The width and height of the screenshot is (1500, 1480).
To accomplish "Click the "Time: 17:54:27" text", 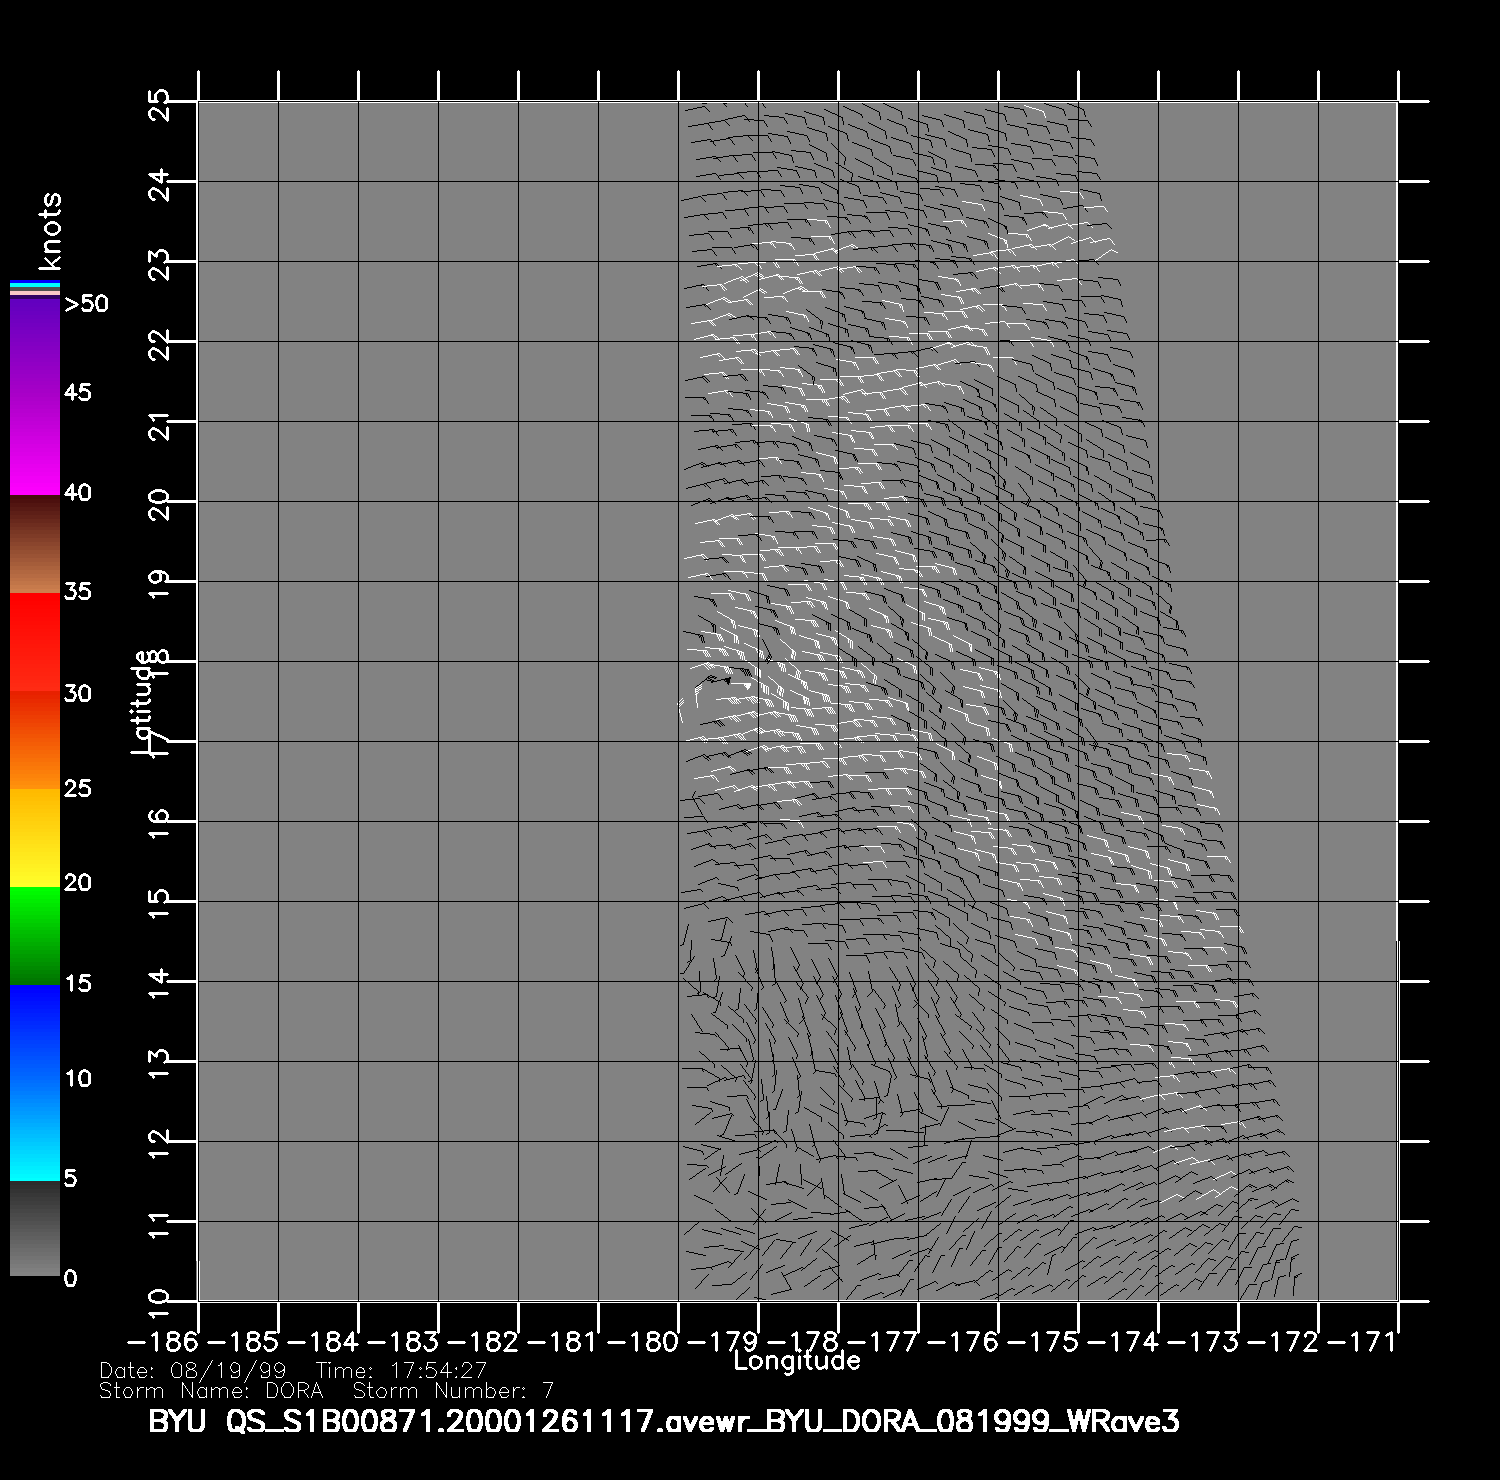I will [x=401, y=1371].
